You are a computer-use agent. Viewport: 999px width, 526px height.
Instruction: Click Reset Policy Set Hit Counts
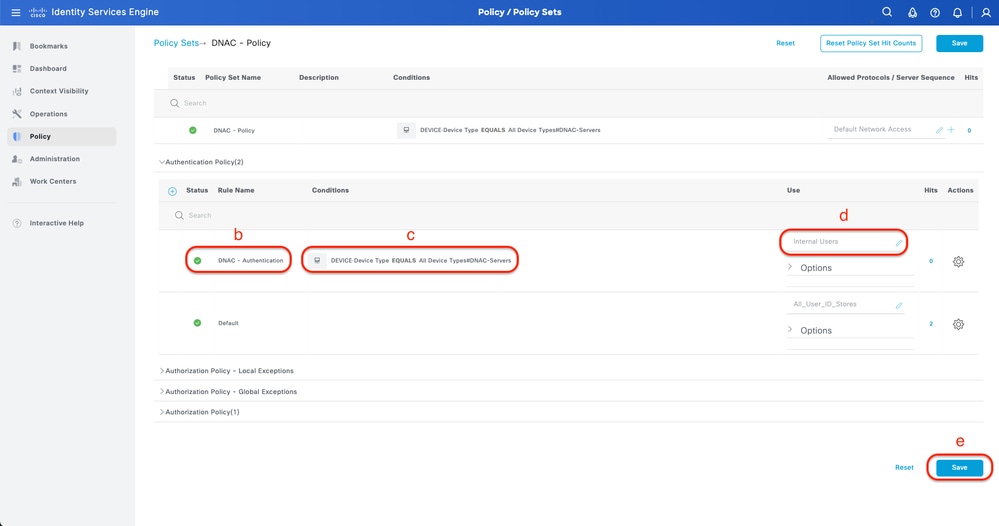(871, 43)
